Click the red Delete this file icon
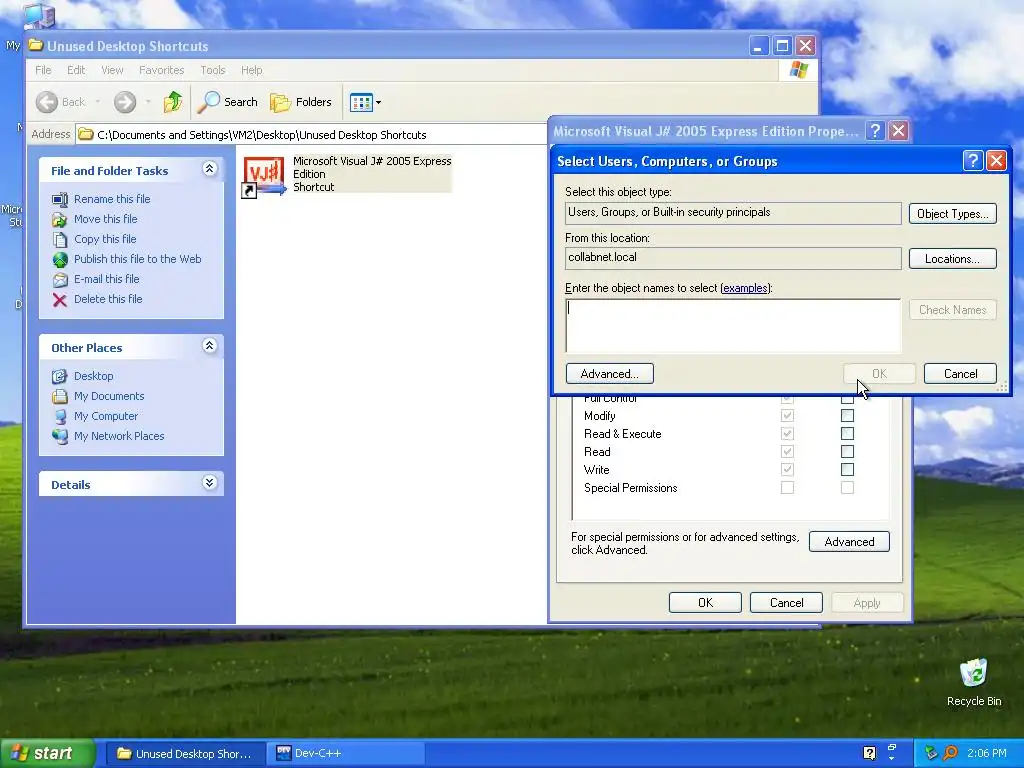This screenshot has width=1024, height=768. pos(60,299)
